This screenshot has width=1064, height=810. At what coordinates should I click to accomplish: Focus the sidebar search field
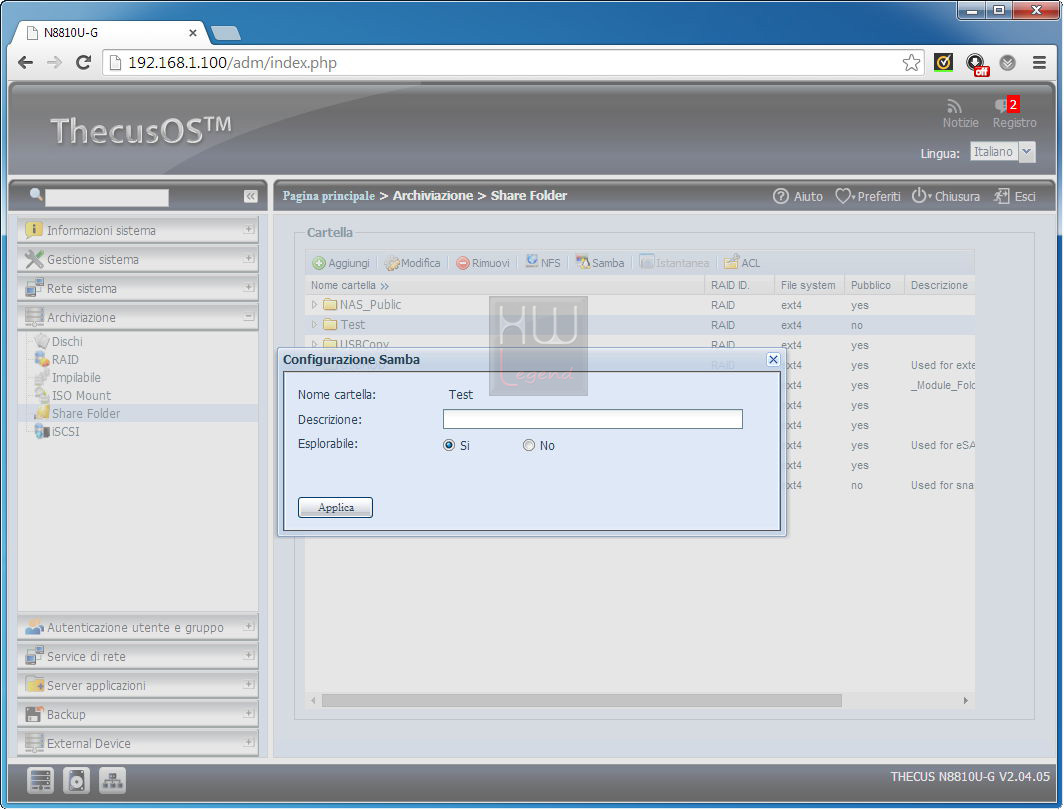(107, 197)
